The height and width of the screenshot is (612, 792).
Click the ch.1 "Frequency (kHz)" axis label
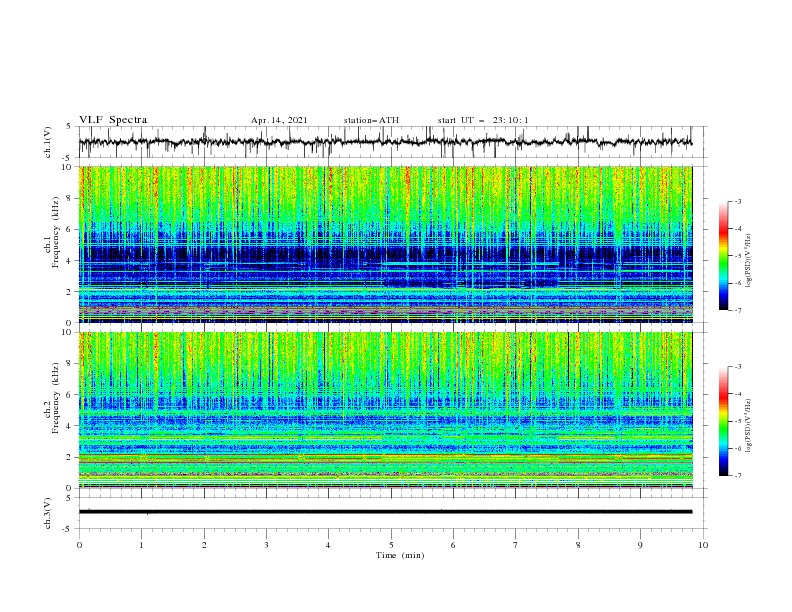tap(57, 233)
